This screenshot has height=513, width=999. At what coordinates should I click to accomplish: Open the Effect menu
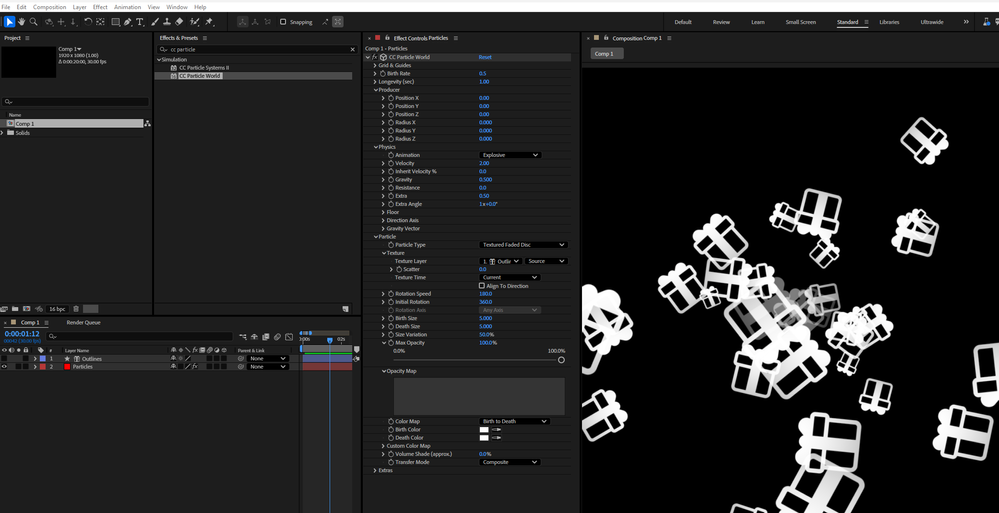click(x=100, y=7)
